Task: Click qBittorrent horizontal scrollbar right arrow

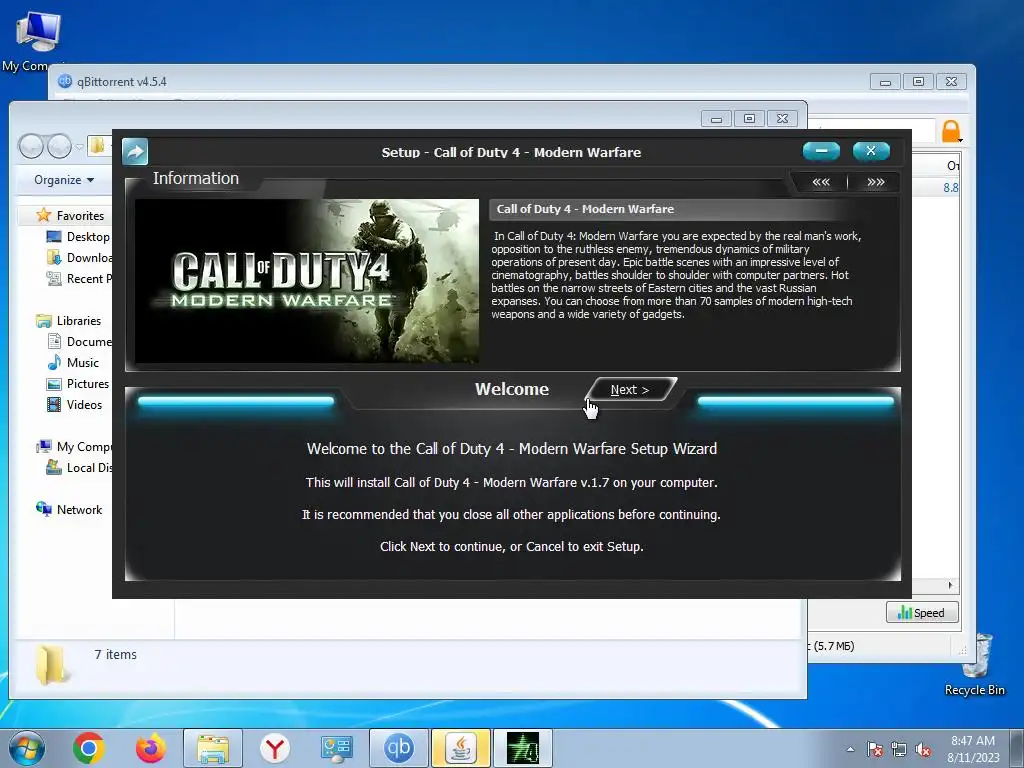Action: pyautogui.click(x=950, y=585)
